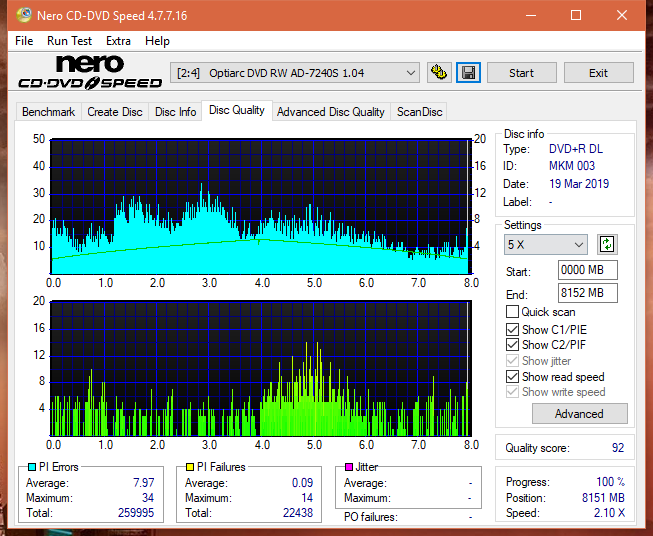Switch to the Create Disc tab
This screenshot has height=536, width=653.
coord(115,112)
